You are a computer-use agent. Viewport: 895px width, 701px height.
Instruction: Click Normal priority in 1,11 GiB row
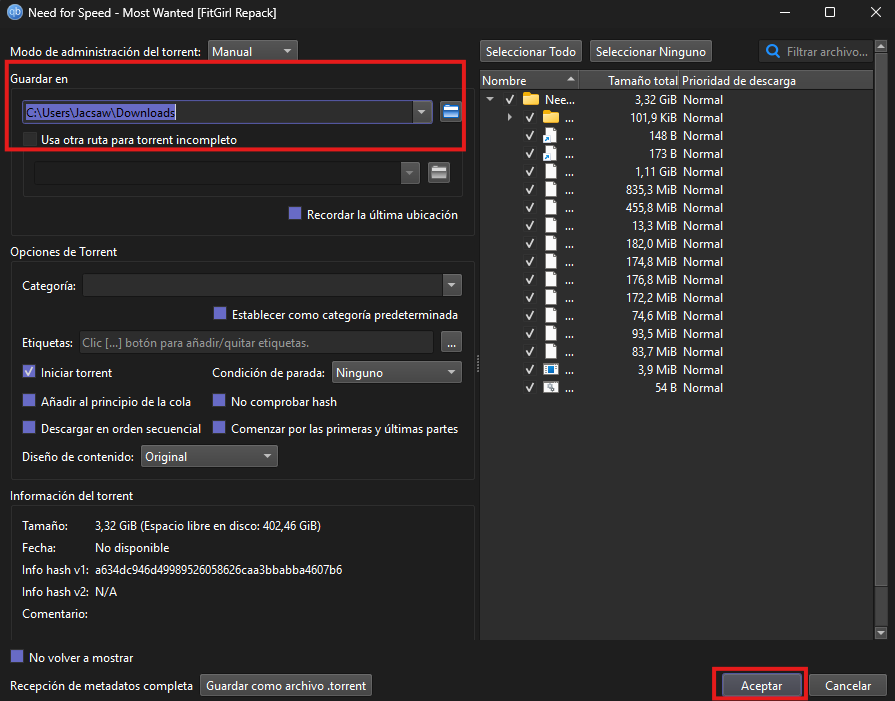click(x=703, y=172)
